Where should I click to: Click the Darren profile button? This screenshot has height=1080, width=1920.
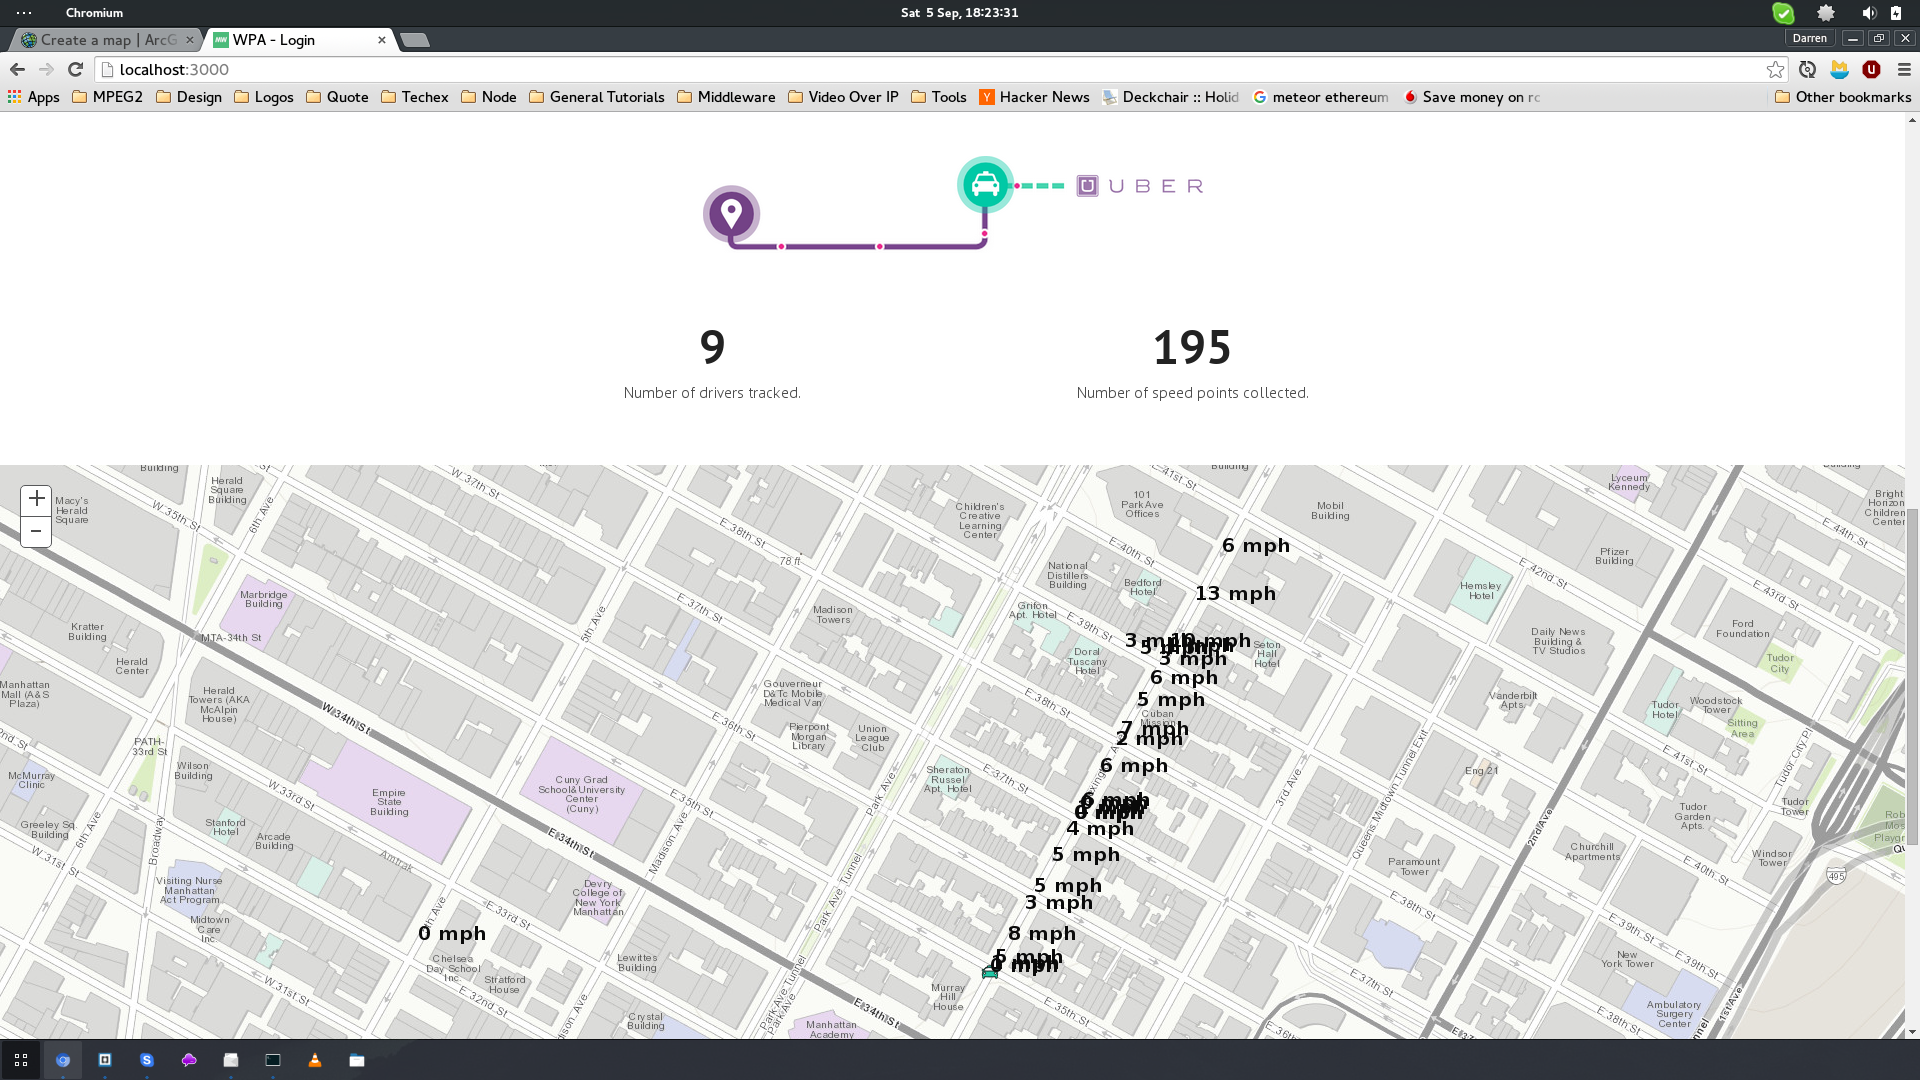click(x=1809, y=38)
